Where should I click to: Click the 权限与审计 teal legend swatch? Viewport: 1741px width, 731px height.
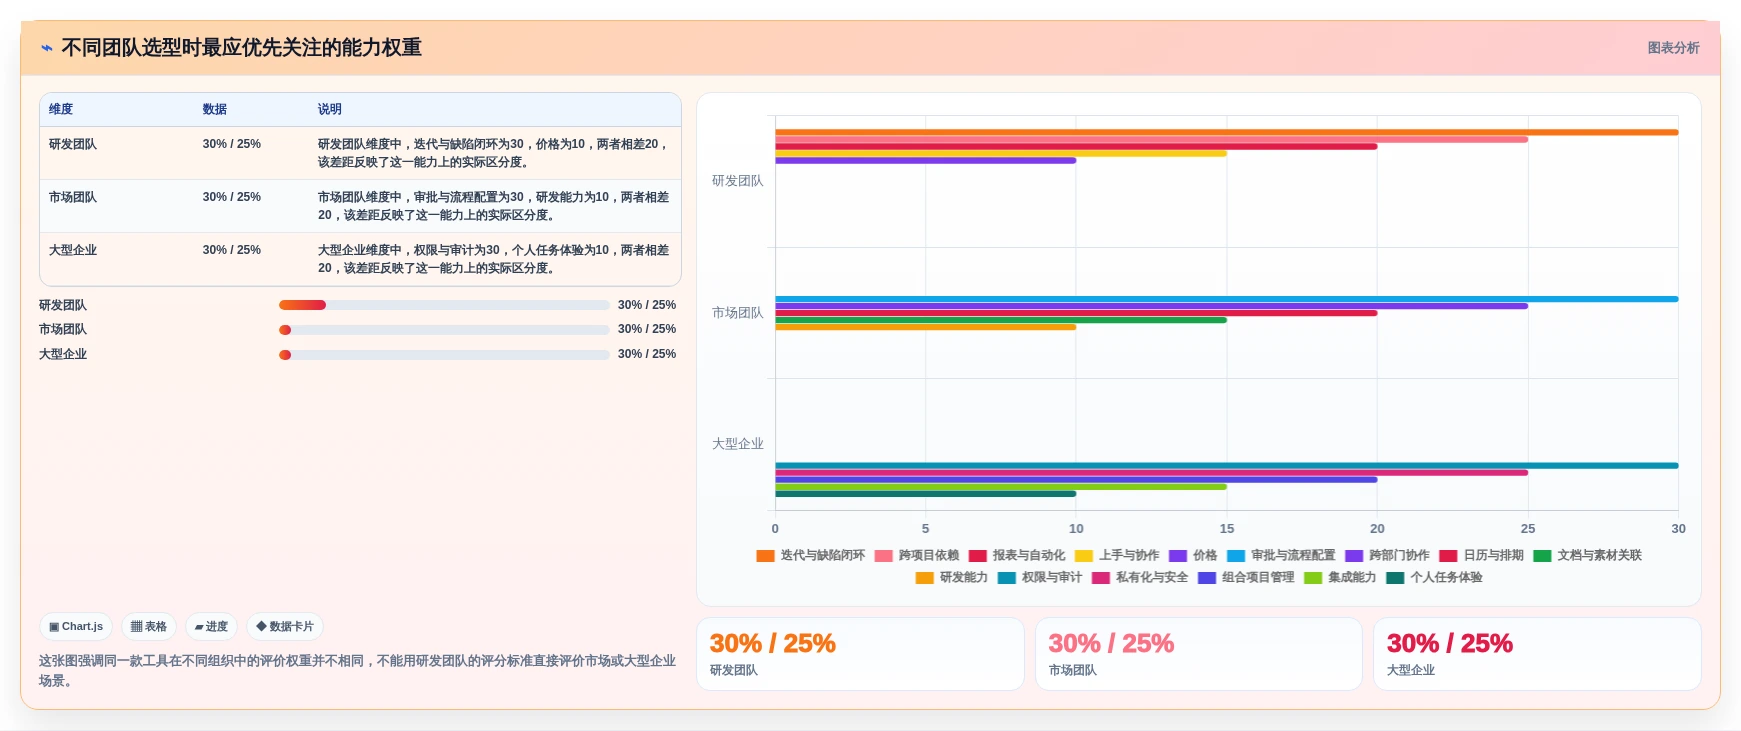1007,578
